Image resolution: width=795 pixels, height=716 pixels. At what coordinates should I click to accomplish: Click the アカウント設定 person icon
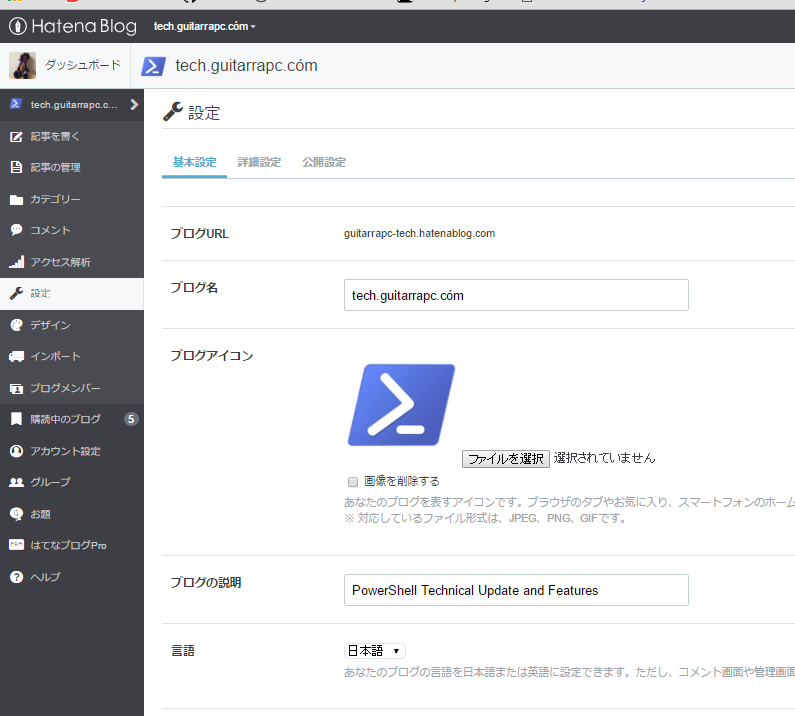coord(16,451)
